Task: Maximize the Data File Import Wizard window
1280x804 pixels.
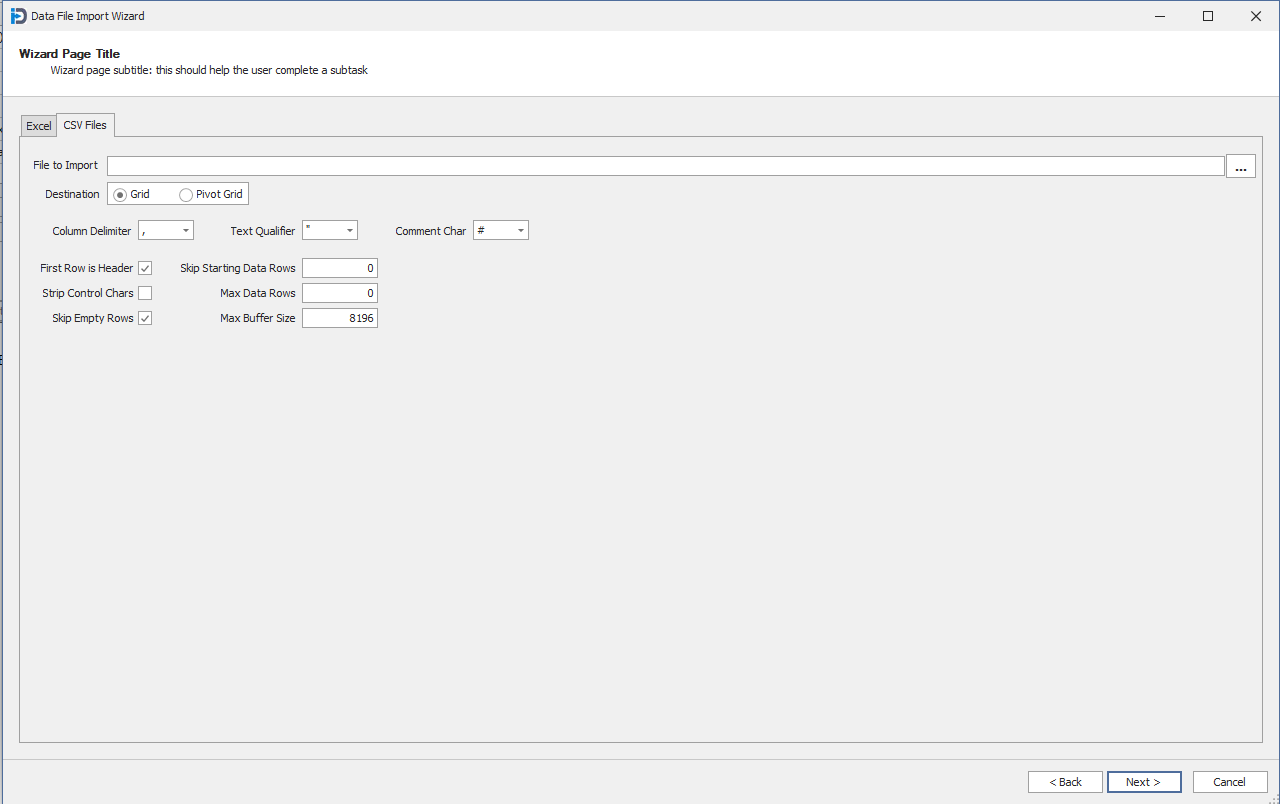Action: coord(1208,16)
